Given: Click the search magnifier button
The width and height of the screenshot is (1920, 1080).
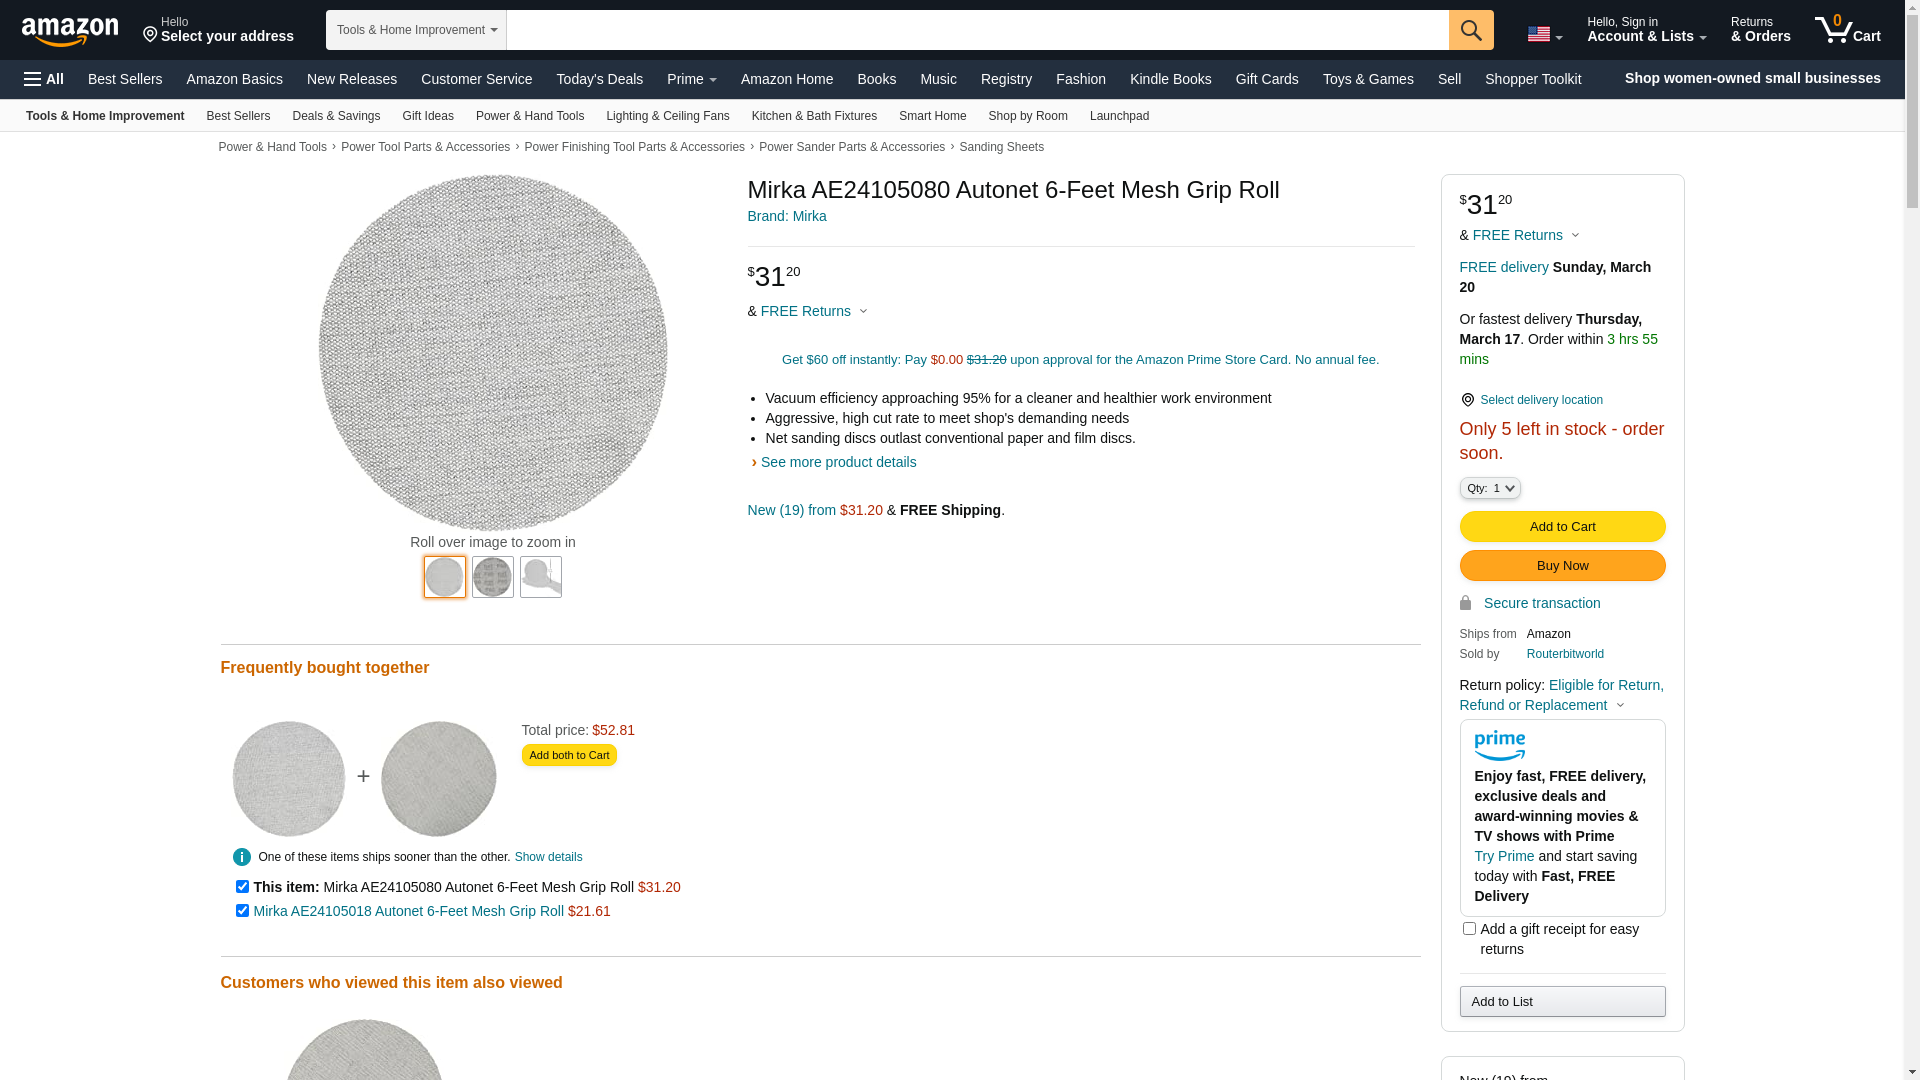Looking at the screenshot, I should (1470, 30).
